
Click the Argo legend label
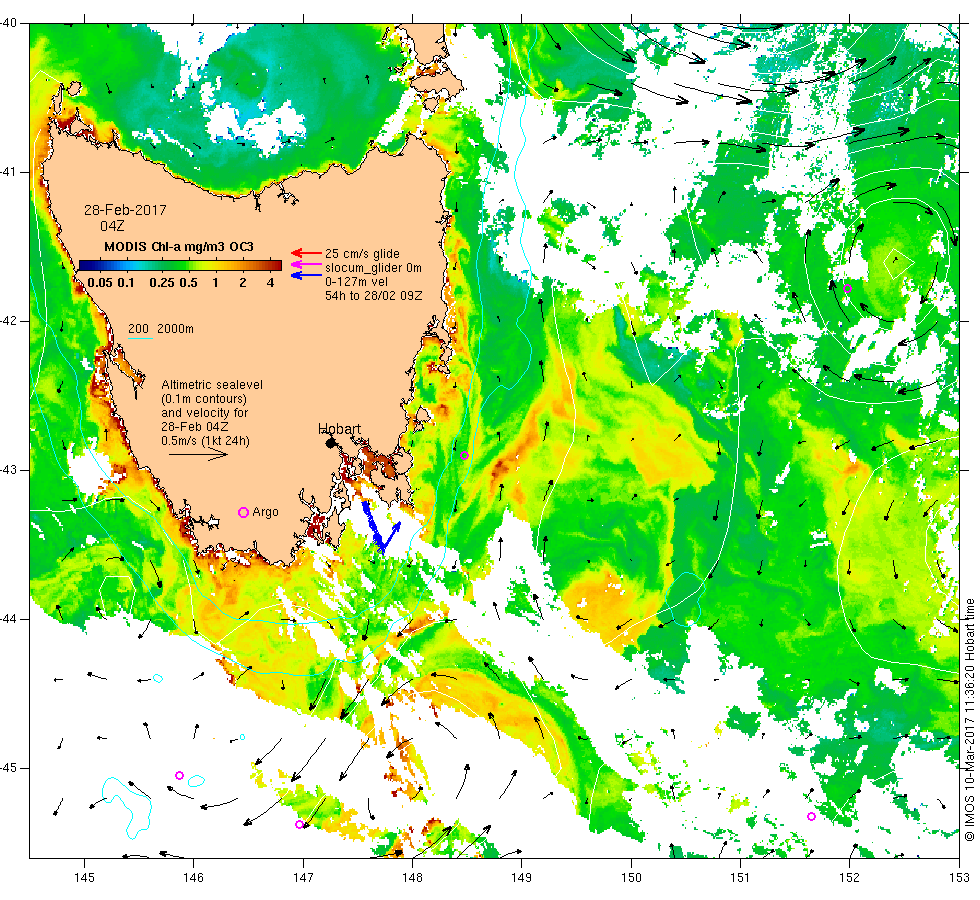266,512
